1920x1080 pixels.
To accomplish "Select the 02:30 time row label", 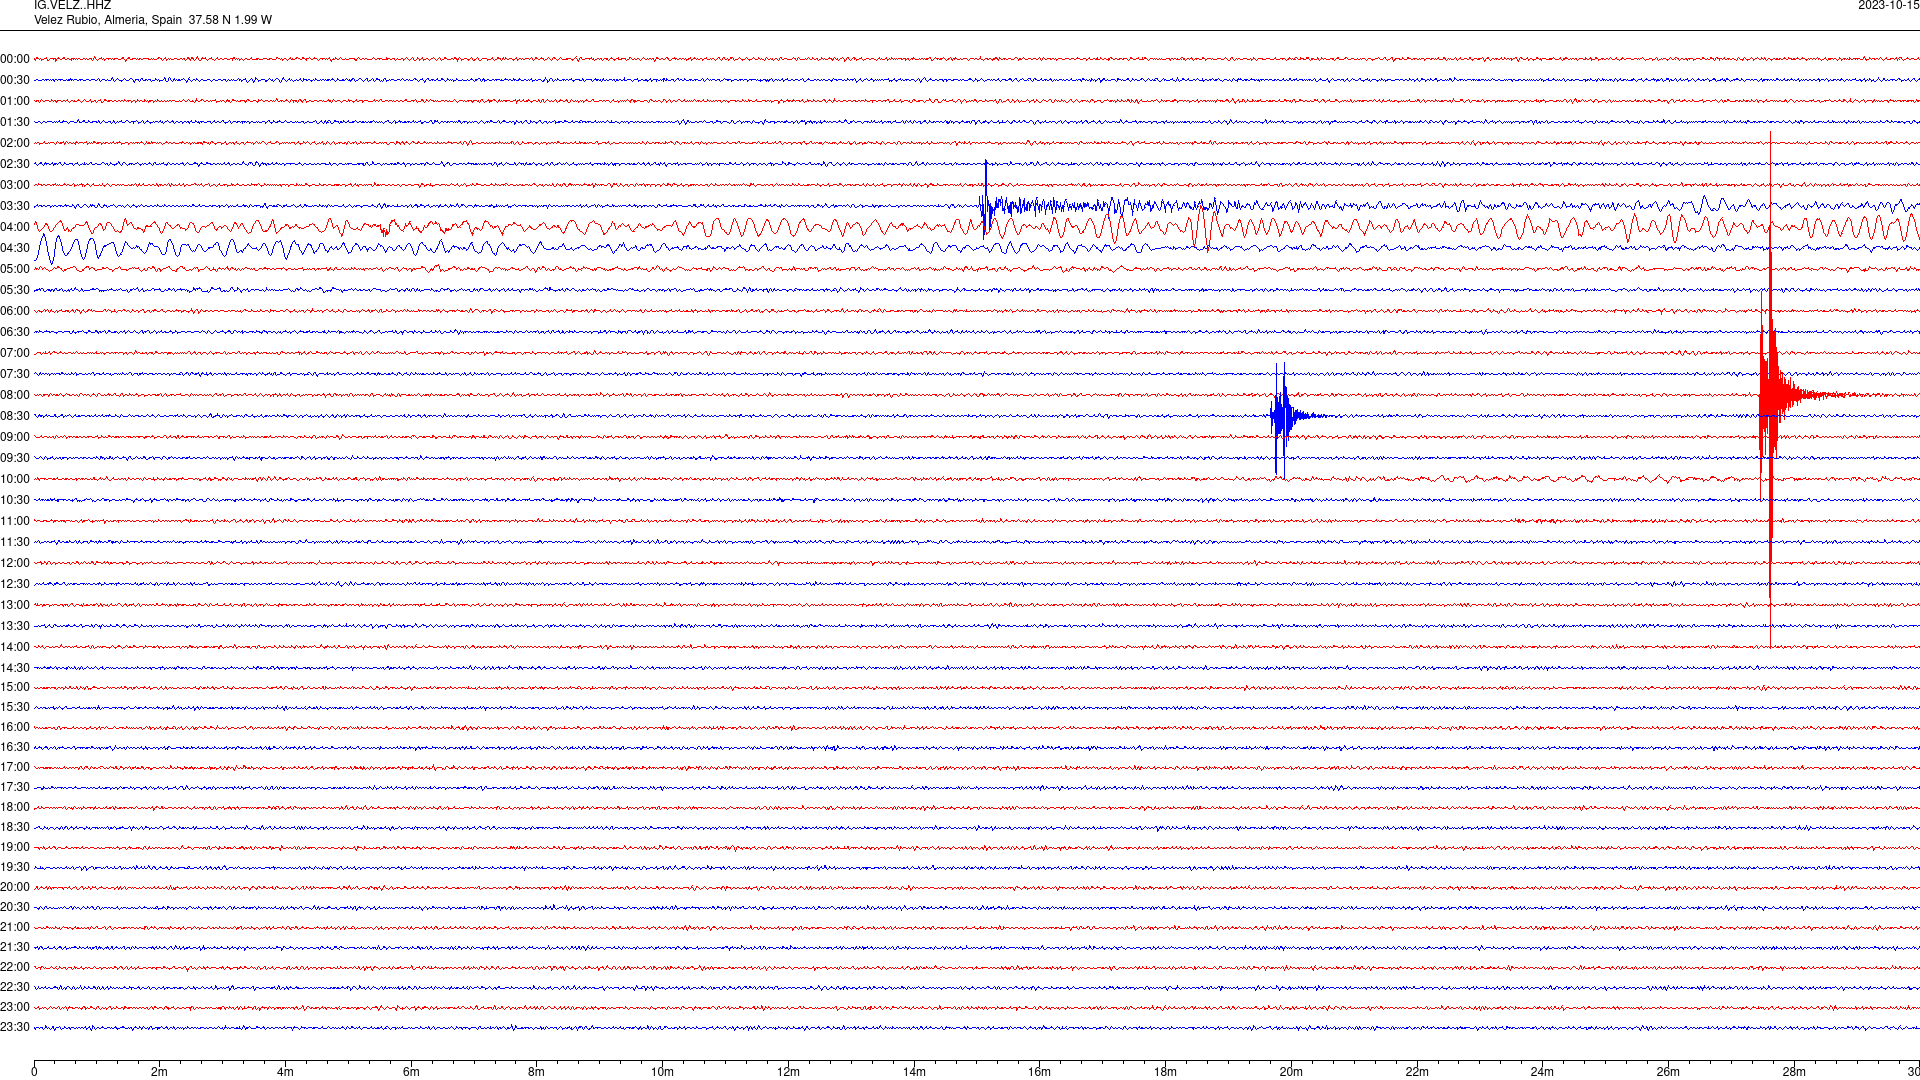I will tap(15, 165).
